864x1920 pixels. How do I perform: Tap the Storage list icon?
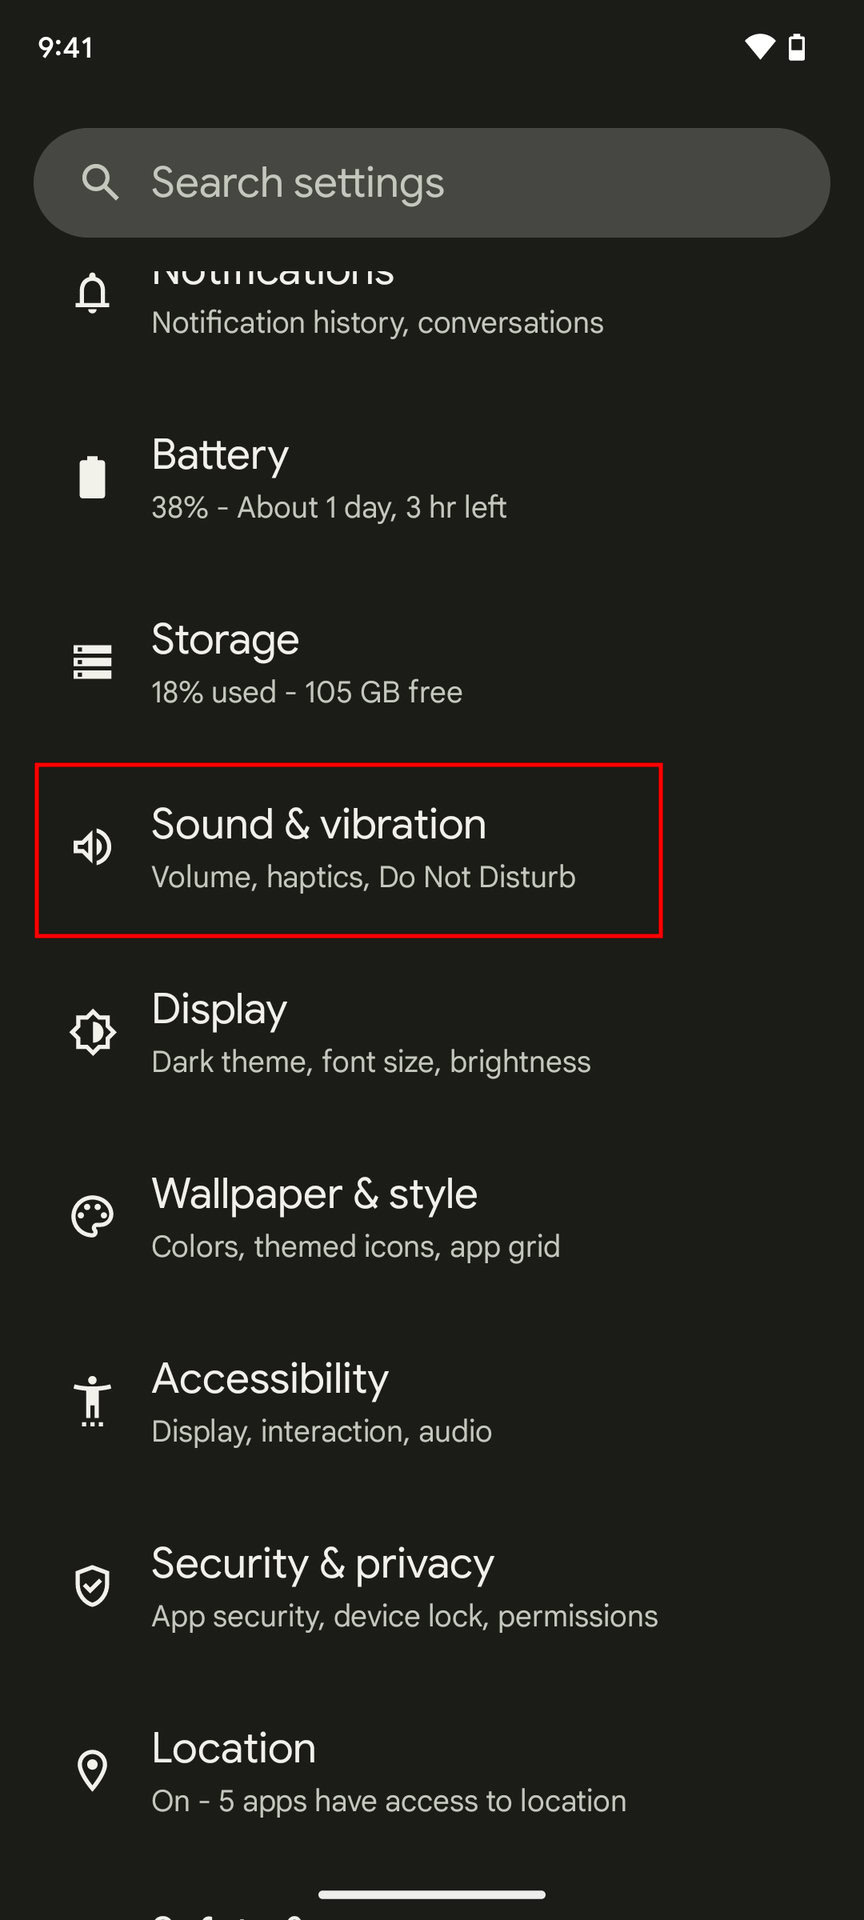point(93,662)
